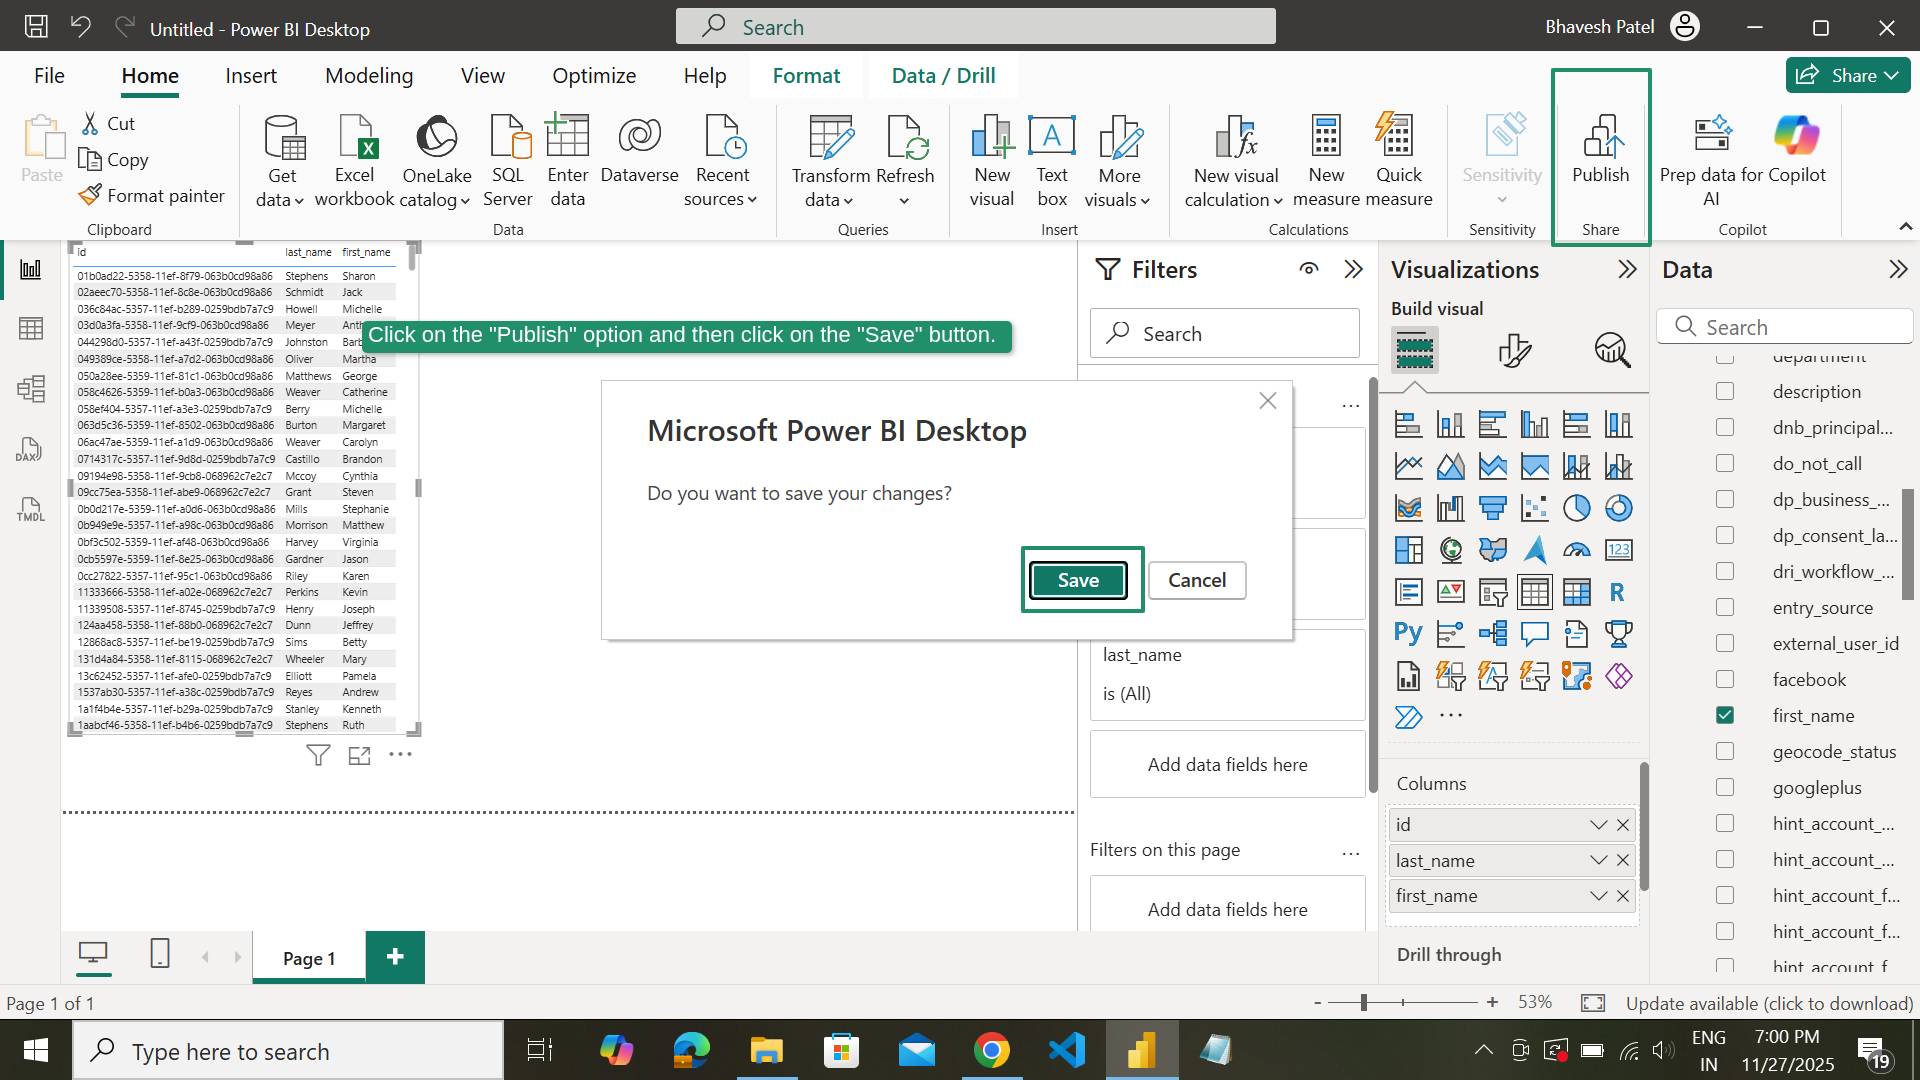This screenshot has width=1920, height=1080.
Task: Open Model view from the left sidebar
Action: pos(31,389)
